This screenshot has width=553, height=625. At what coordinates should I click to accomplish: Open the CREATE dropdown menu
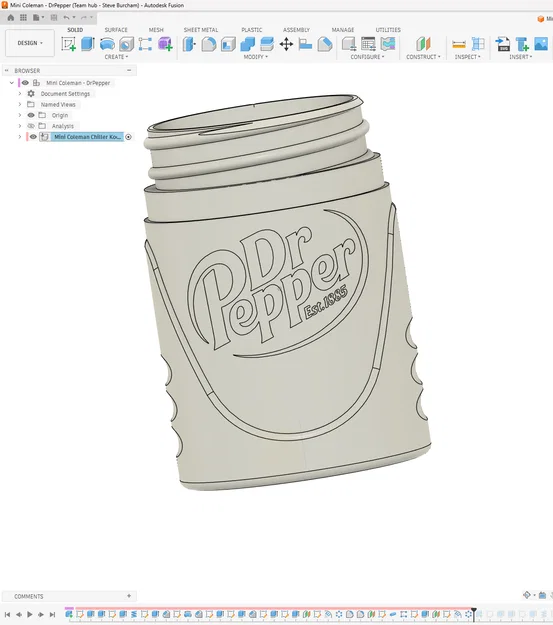pyautogui.click(x=116, y=57)
